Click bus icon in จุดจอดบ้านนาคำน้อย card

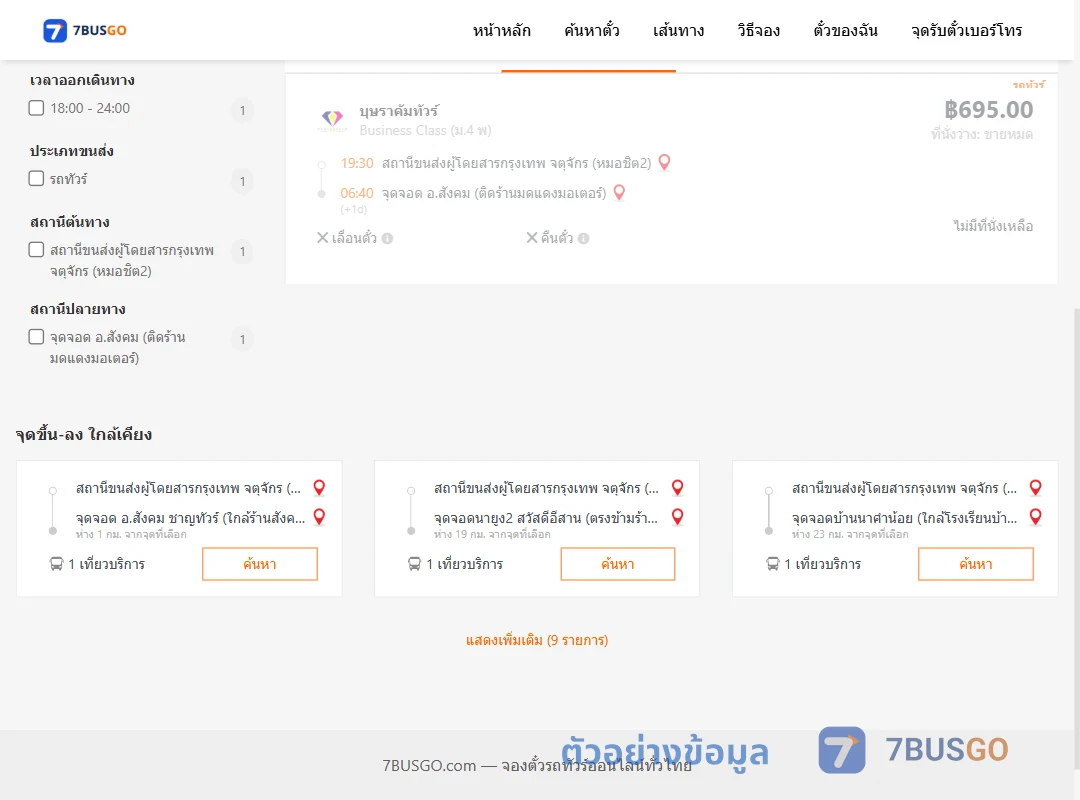click(773, 564)
